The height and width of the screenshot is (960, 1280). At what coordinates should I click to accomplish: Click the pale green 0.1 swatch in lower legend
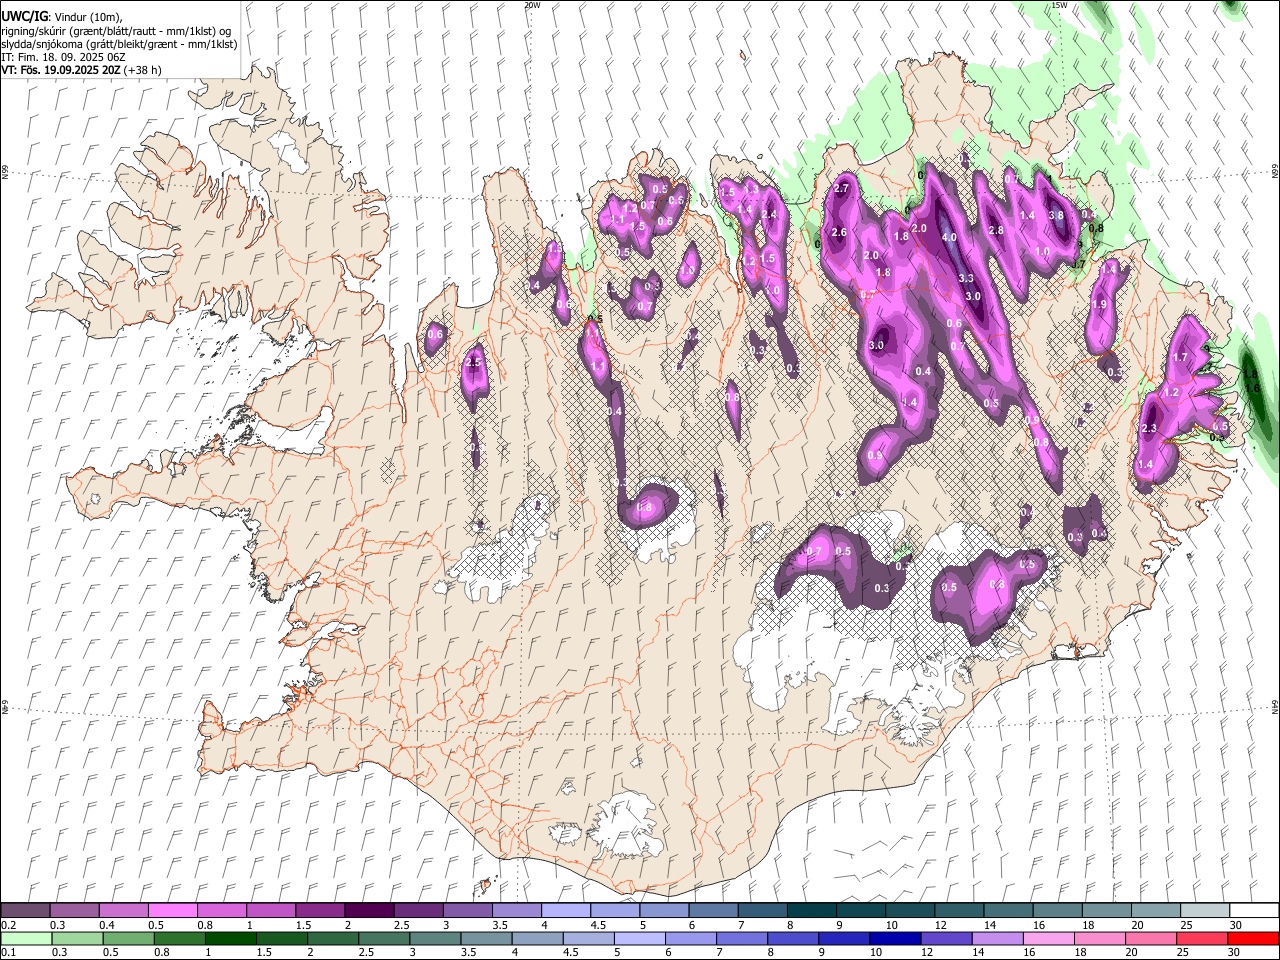(x=26, y=938)
